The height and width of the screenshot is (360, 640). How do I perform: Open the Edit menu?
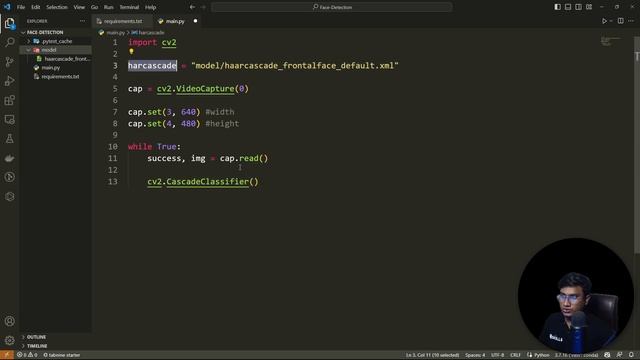click(x=36, y=7)
